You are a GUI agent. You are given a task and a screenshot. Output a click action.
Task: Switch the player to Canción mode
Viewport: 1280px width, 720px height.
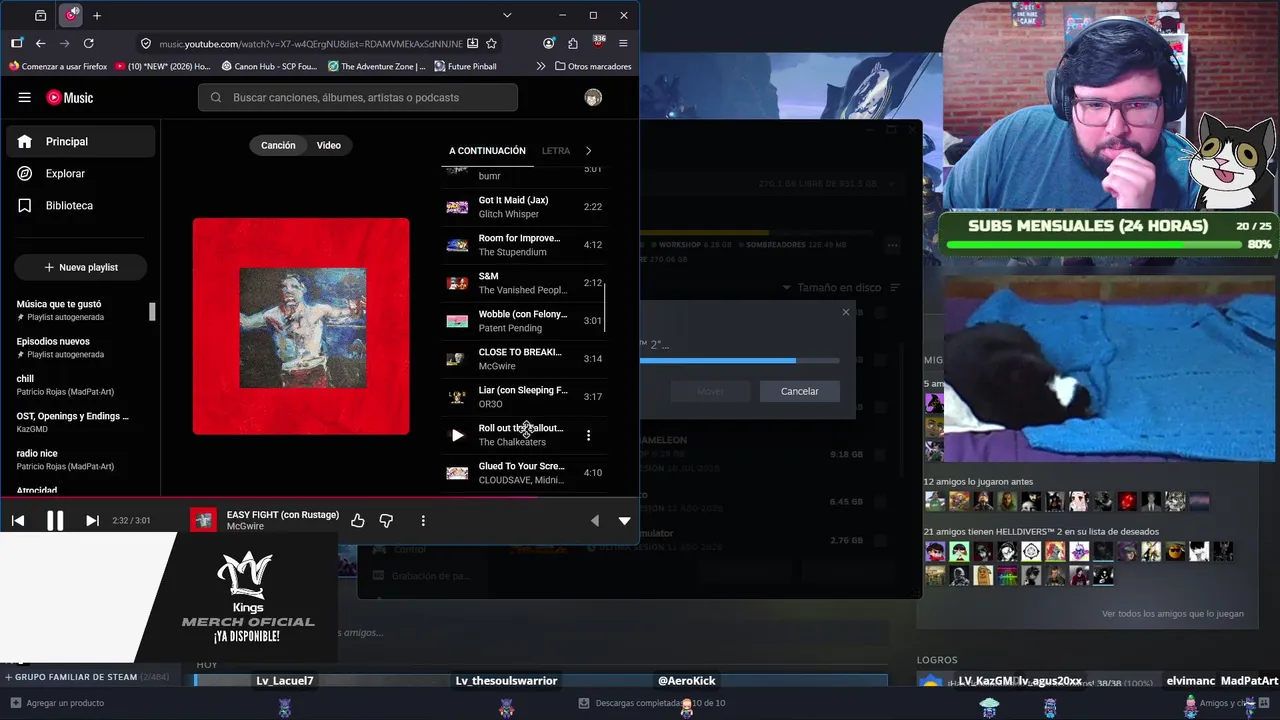(278, 145)
